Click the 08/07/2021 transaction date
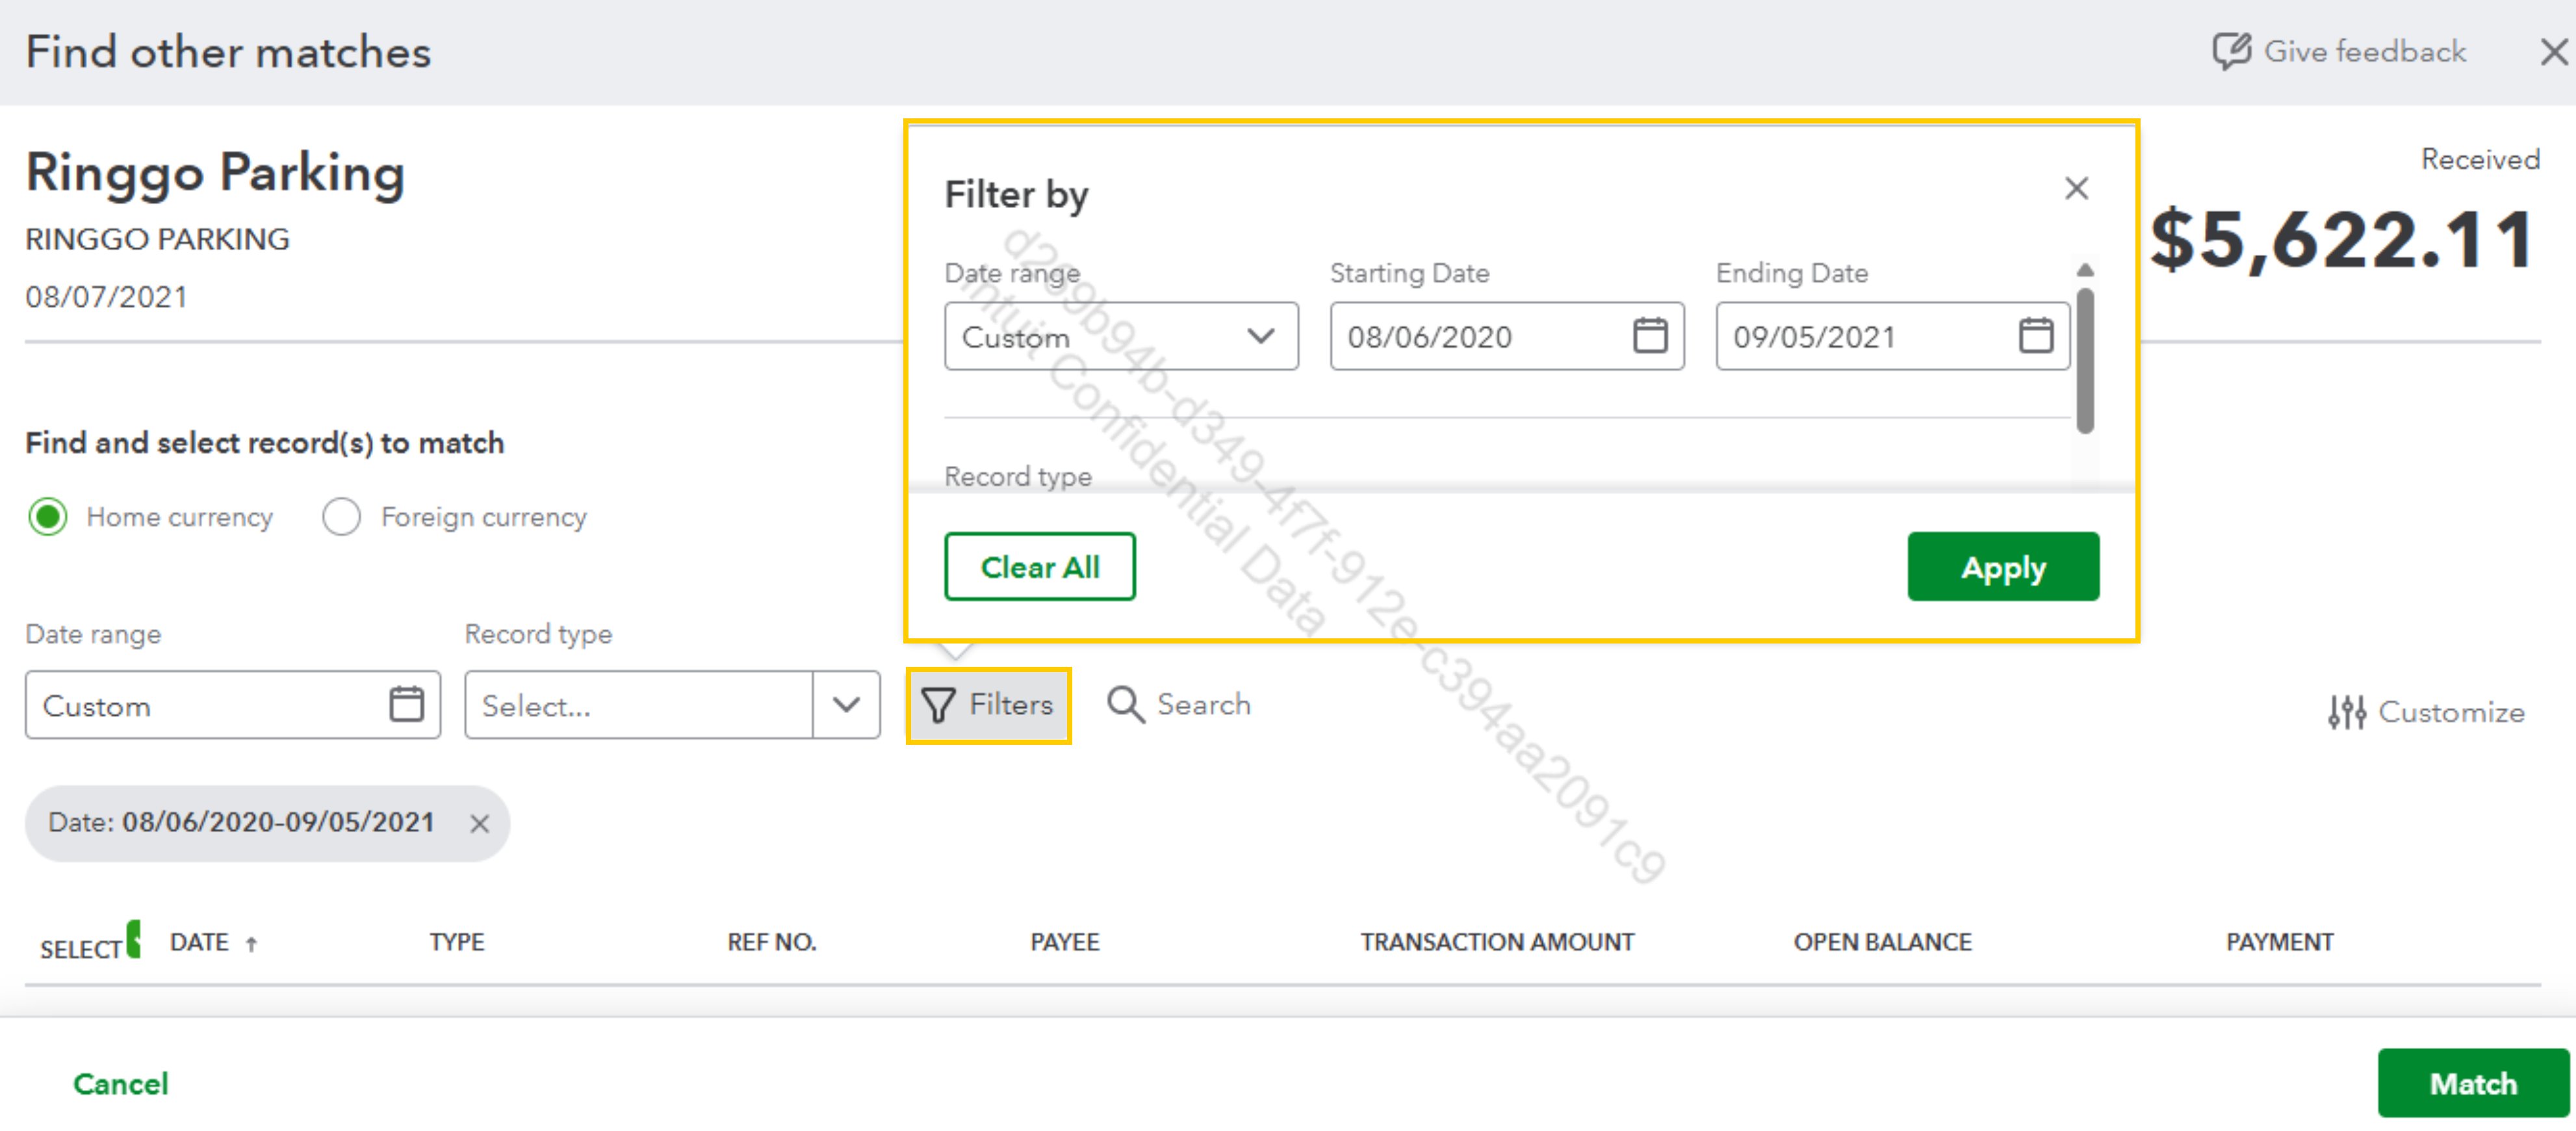 tap(106, 297)
